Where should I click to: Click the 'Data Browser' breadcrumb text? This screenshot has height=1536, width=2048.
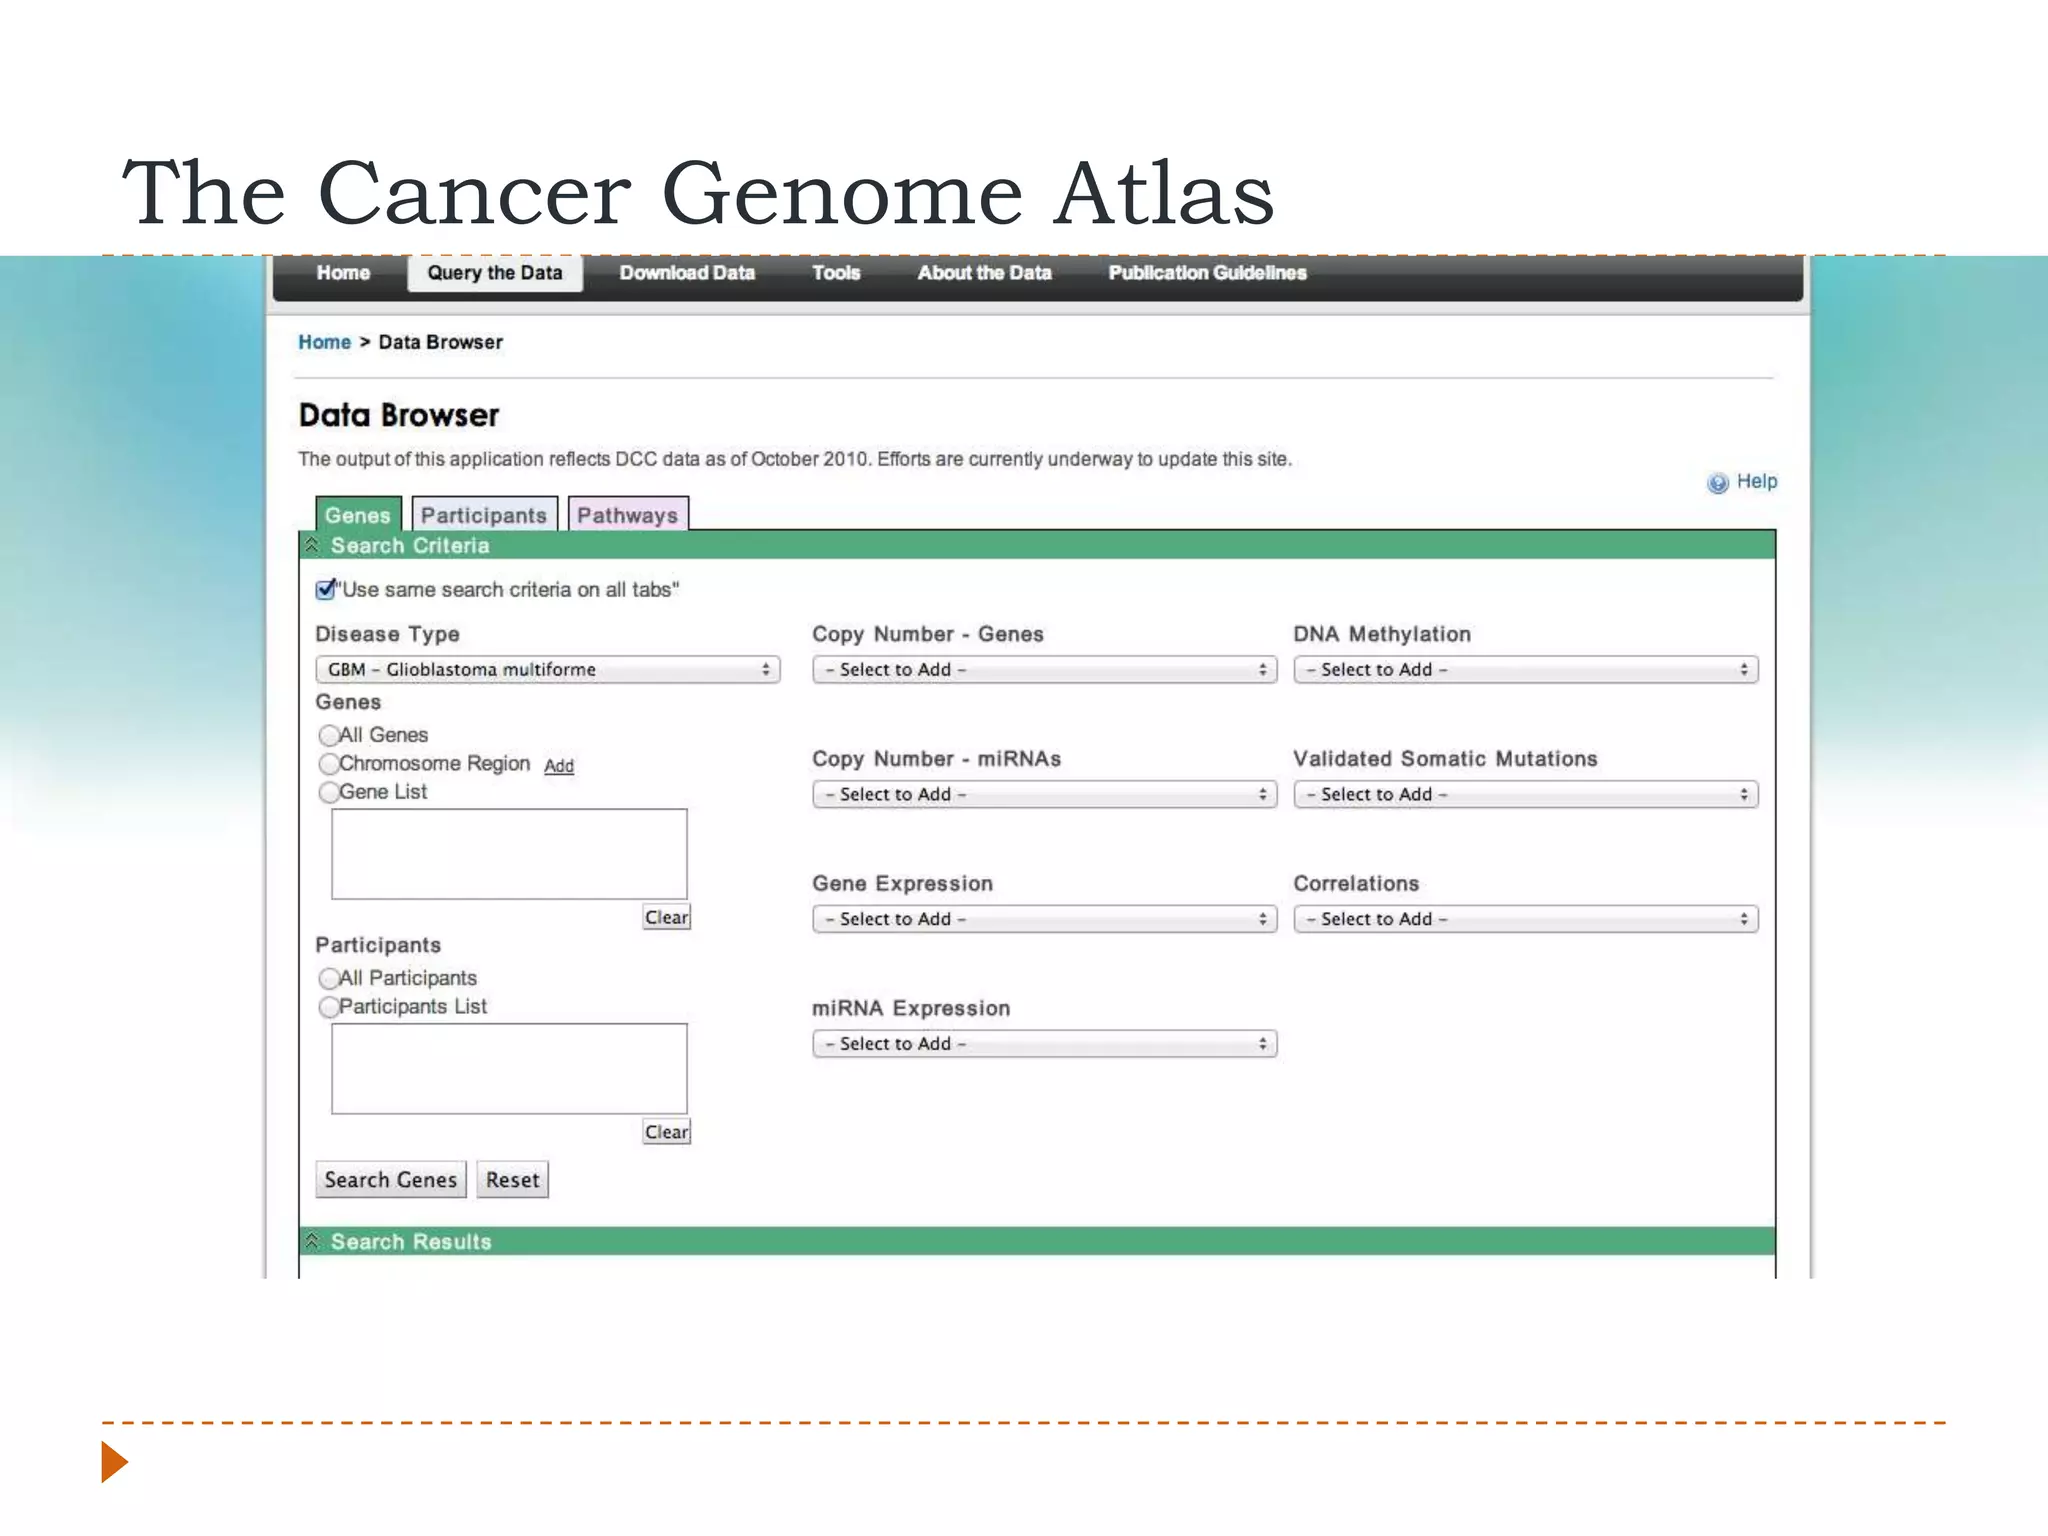click(x=441, y=342)
